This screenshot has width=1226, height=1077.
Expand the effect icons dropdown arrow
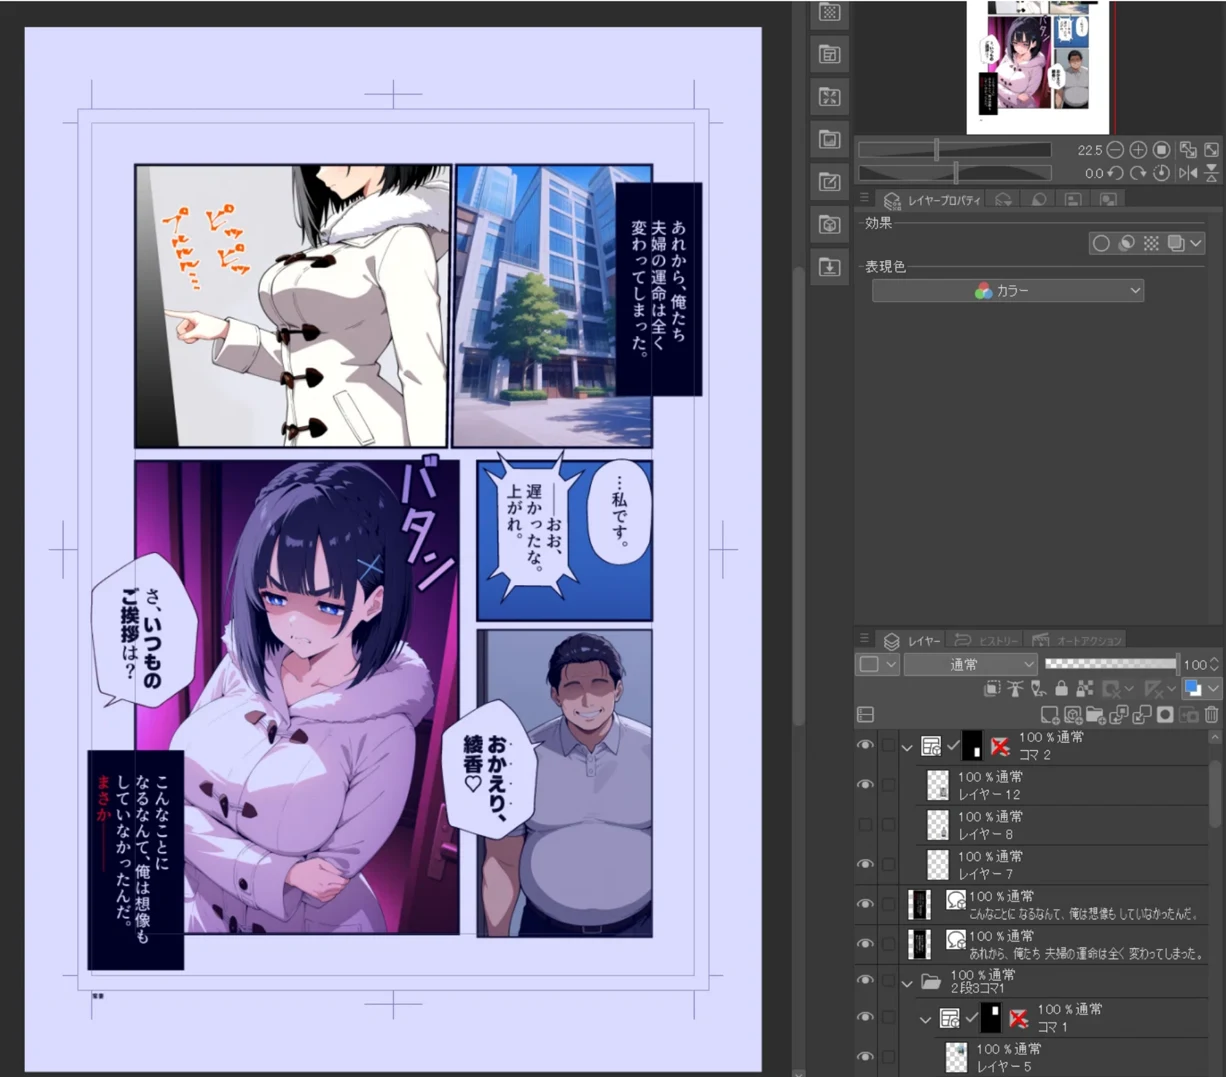click(1196, 243)
